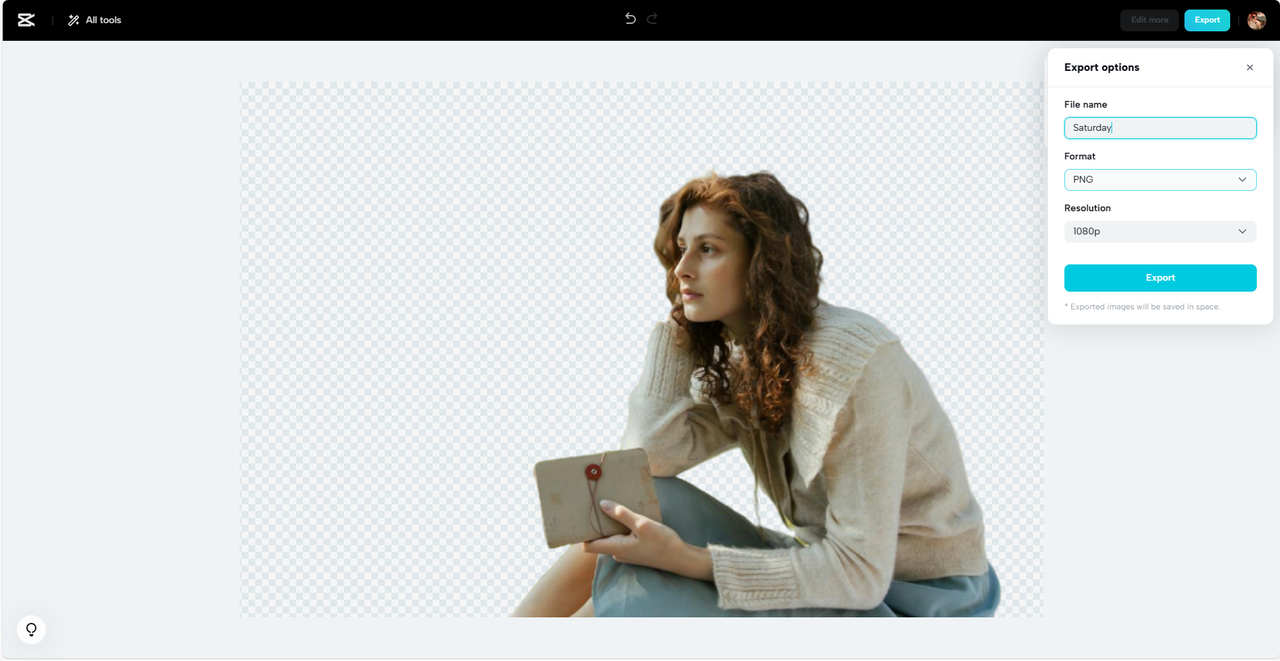Image resolution: width=1280 pixels, height=661 pixels.
Task: Open the Format dropdown showing PNG
Action: pos(1160,180)
